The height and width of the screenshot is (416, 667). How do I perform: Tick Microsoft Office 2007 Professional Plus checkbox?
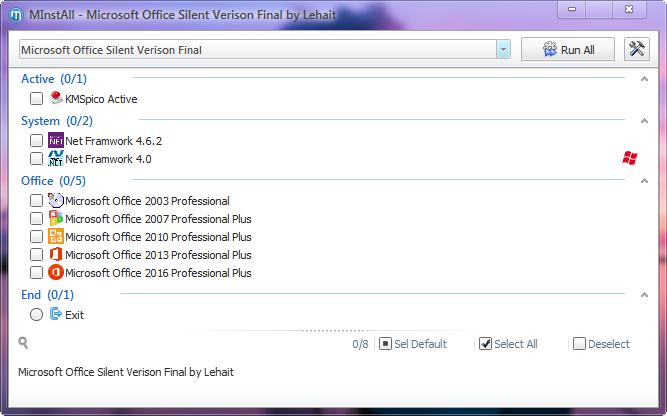coord(37,219)
